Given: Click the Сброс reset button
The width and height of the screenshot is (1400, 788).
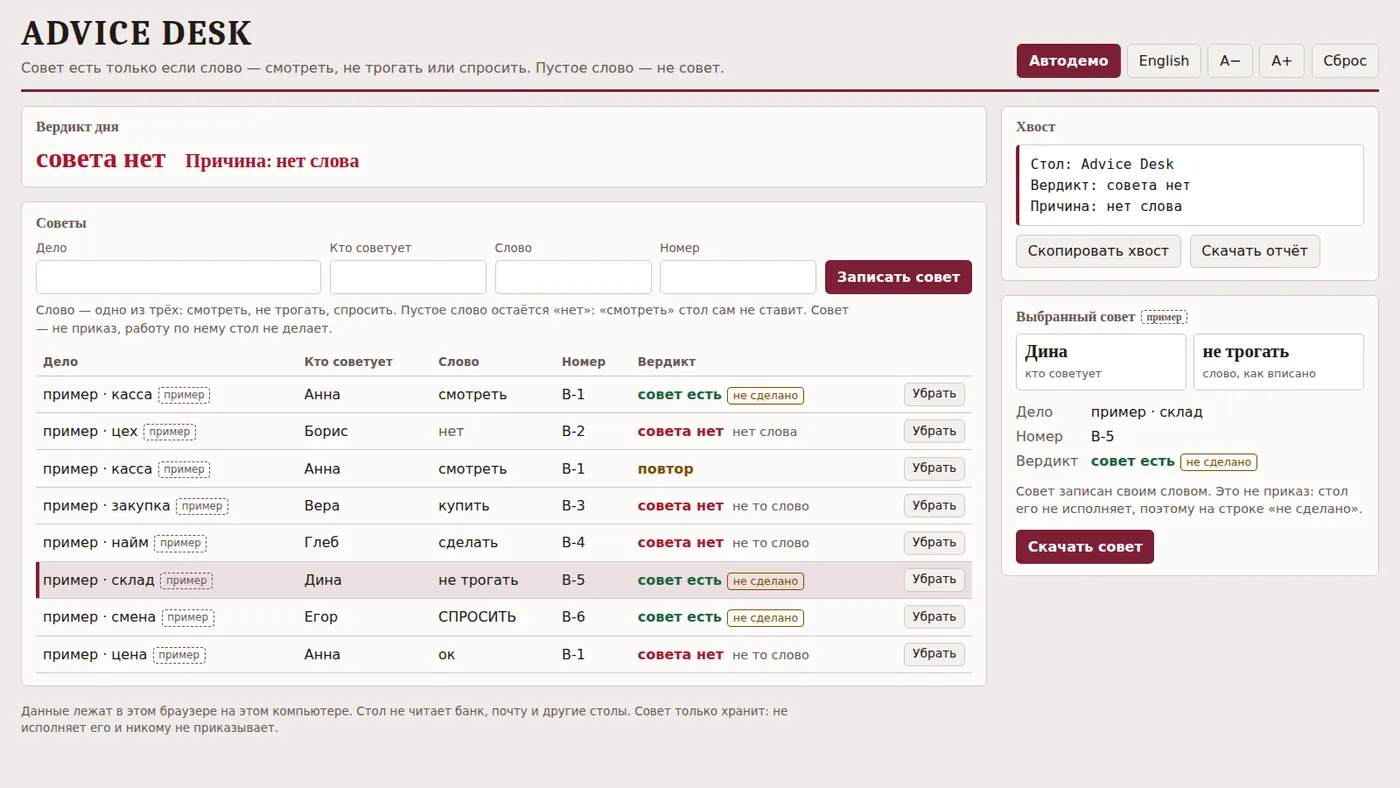Looking at the screenshot, I should (1345, 61).
